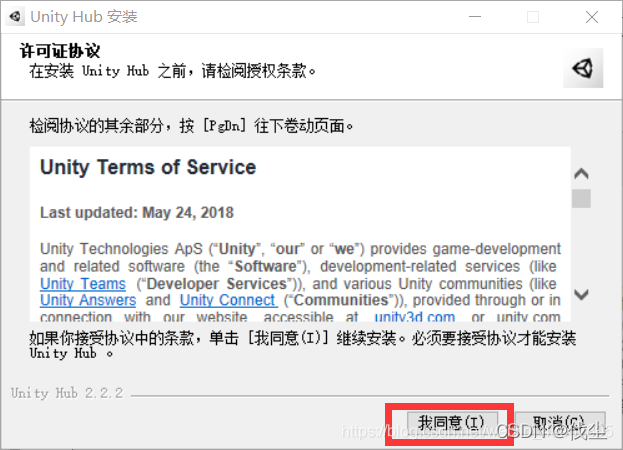Click the Unity logo in header

click(x=583, y=68)
